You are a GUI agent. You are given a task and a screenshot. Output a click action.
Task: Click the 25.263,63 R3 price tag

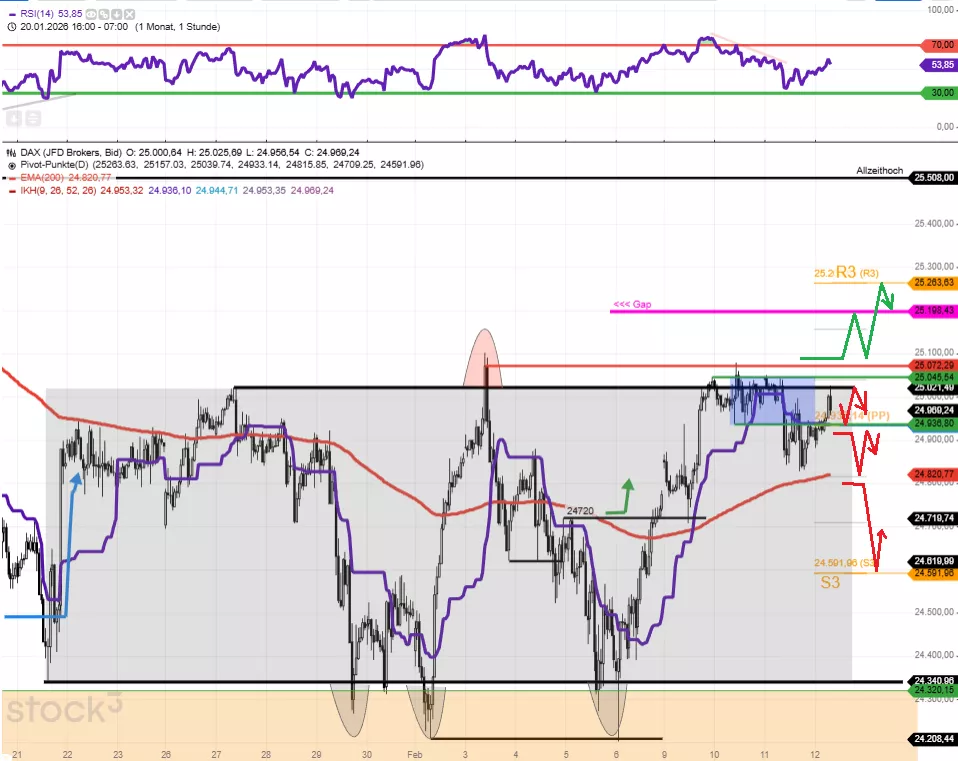pyautogui.click(x=933, y=283)
